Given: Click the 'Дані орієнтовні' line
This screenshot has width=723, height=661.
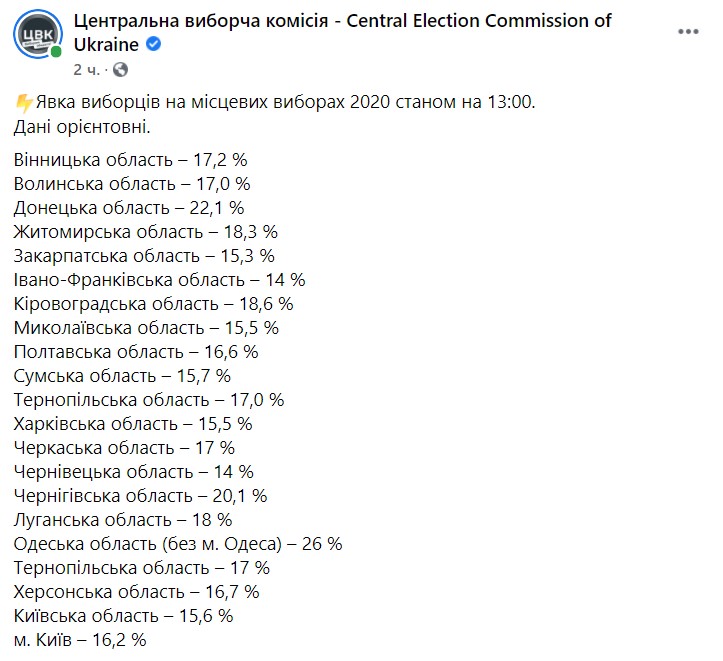Looking at the screenshot, I should 82,128.
